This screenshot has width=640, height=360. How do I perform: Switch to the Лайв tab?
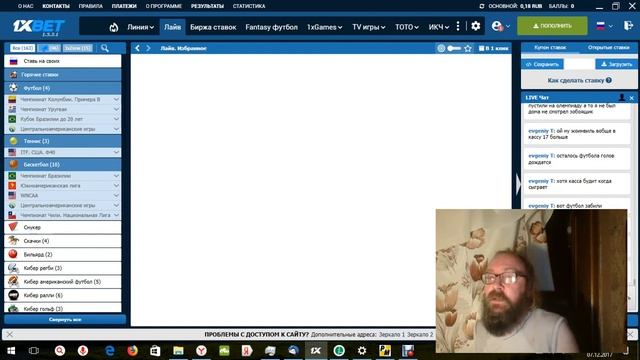point(172,27)
